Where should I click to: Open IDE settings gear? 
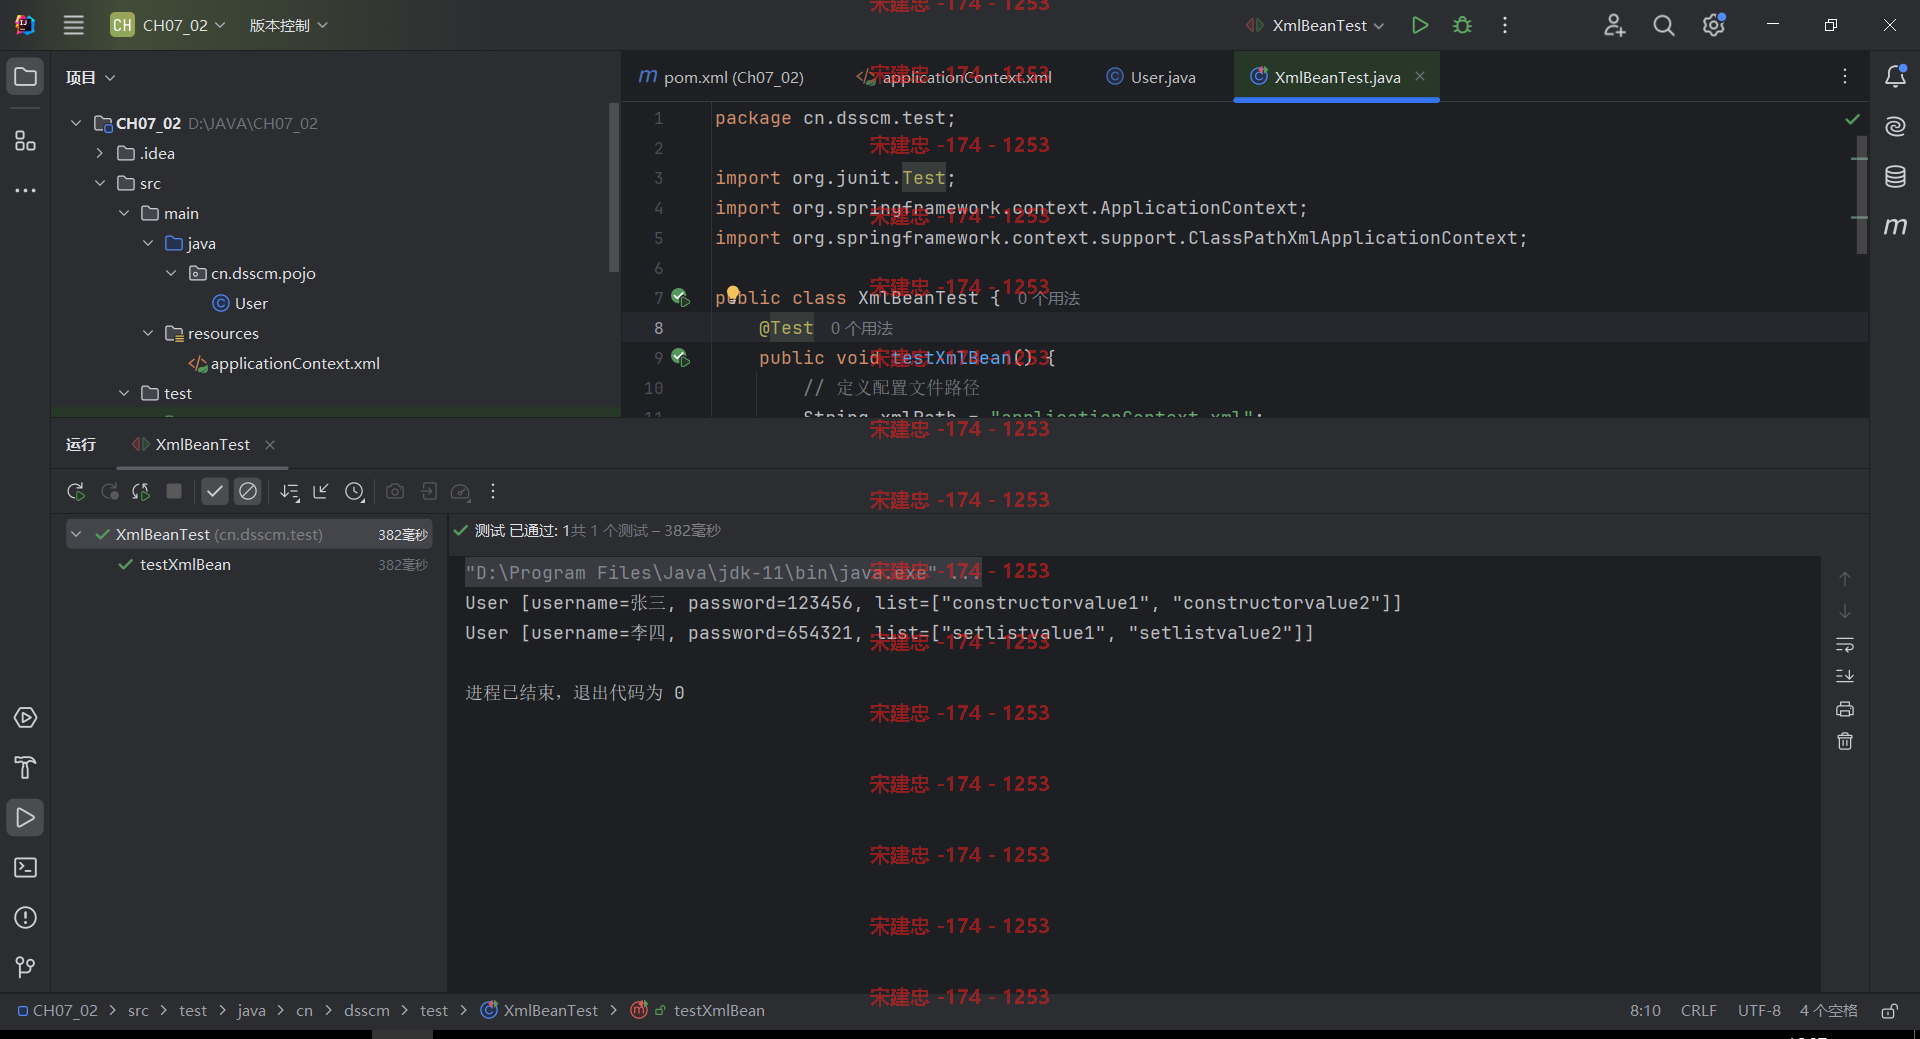1714,25
